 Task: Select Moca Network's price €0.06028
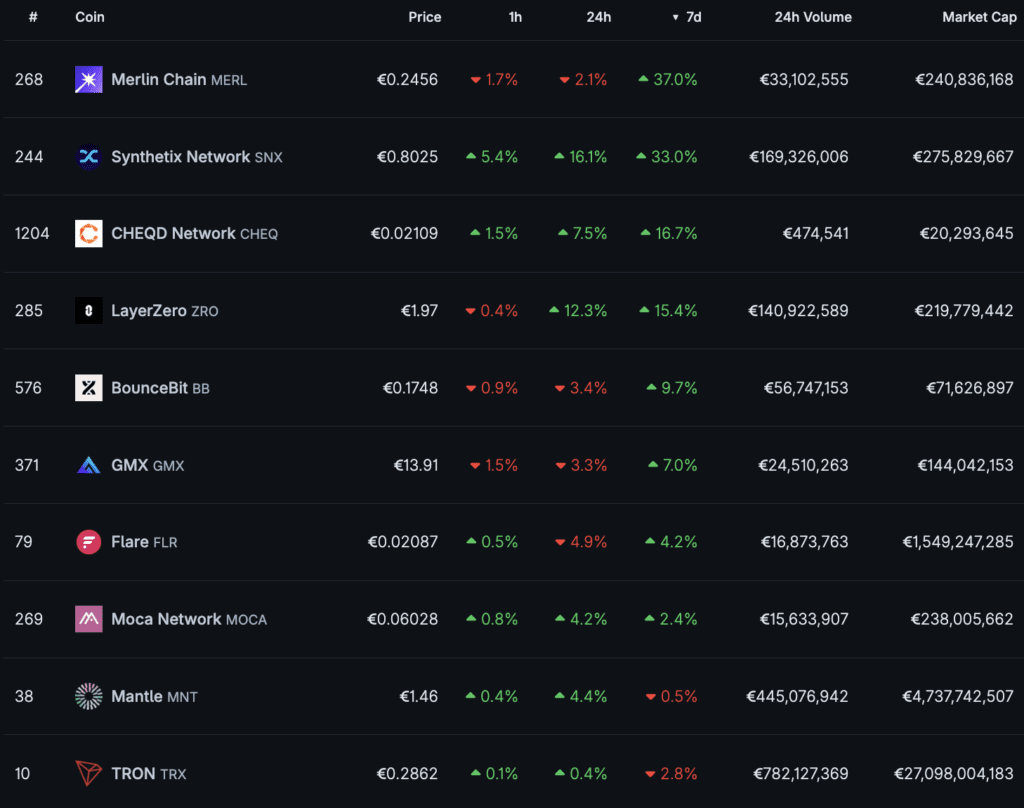402,619
